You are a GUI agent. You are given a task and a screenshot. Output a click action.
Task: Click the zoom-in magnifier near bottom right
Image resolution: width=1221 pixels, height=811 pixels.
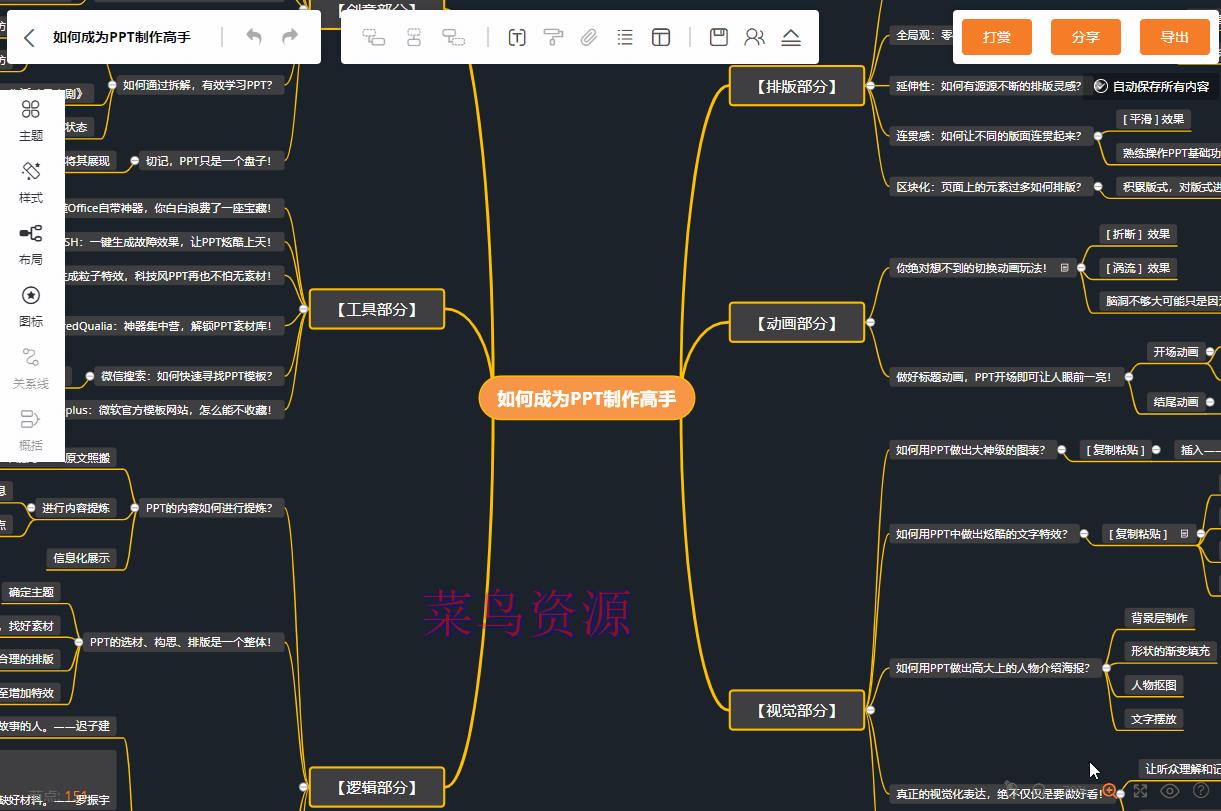1108,791
